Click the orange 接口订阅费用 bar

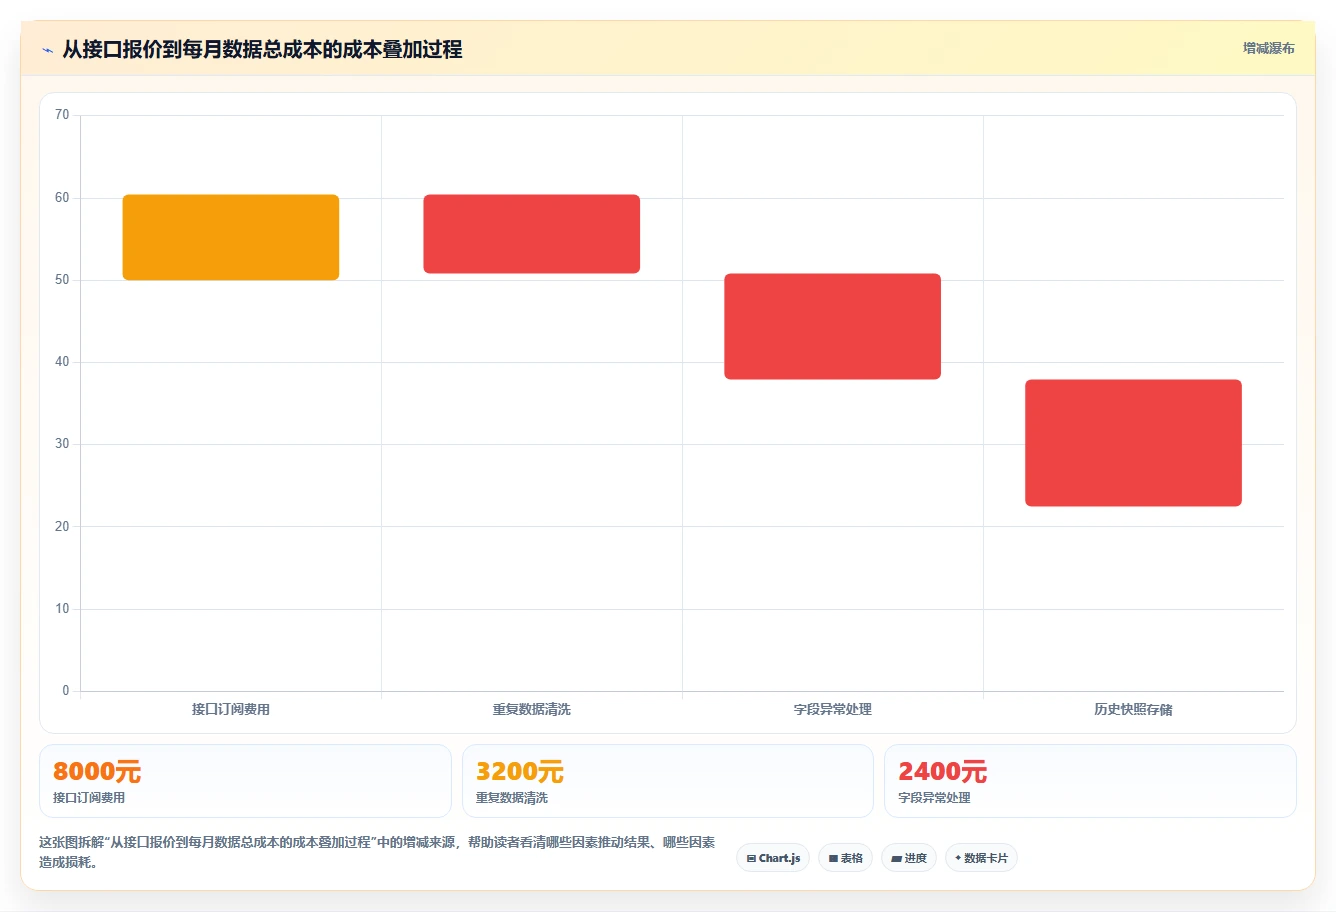coord(231,237)
